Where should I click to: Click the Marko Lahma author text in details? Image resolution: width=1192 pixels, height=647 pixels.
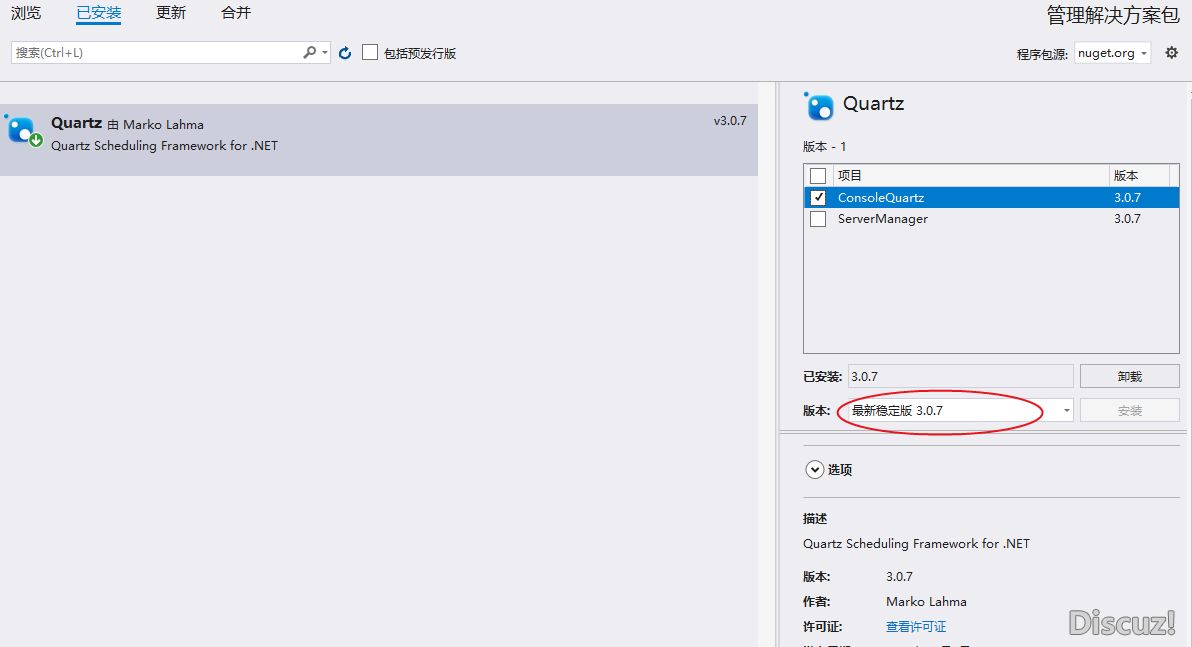(926, 601)
